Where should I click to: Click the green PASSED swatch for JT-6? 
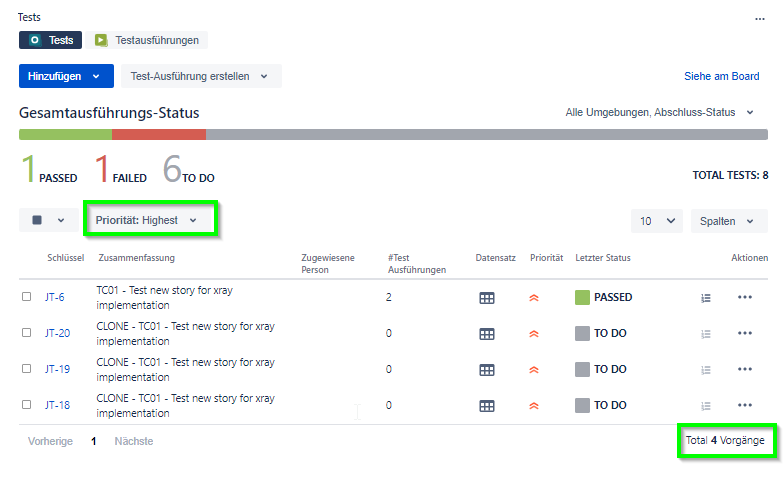(x=582, y=298)
